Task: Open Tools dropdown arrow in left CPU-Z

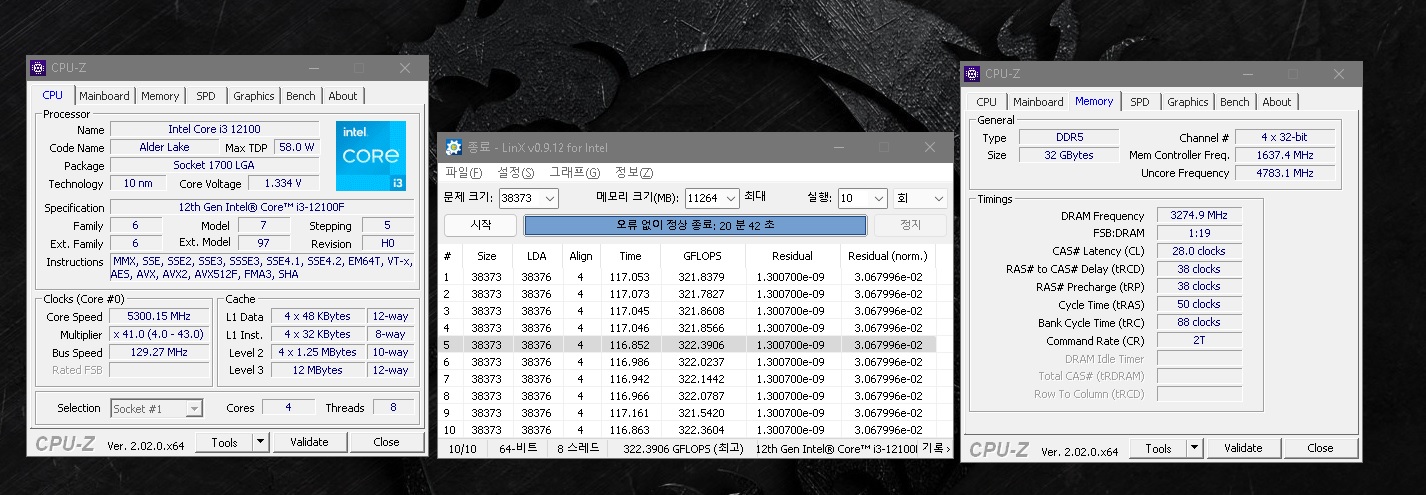Action: [260, 442]
